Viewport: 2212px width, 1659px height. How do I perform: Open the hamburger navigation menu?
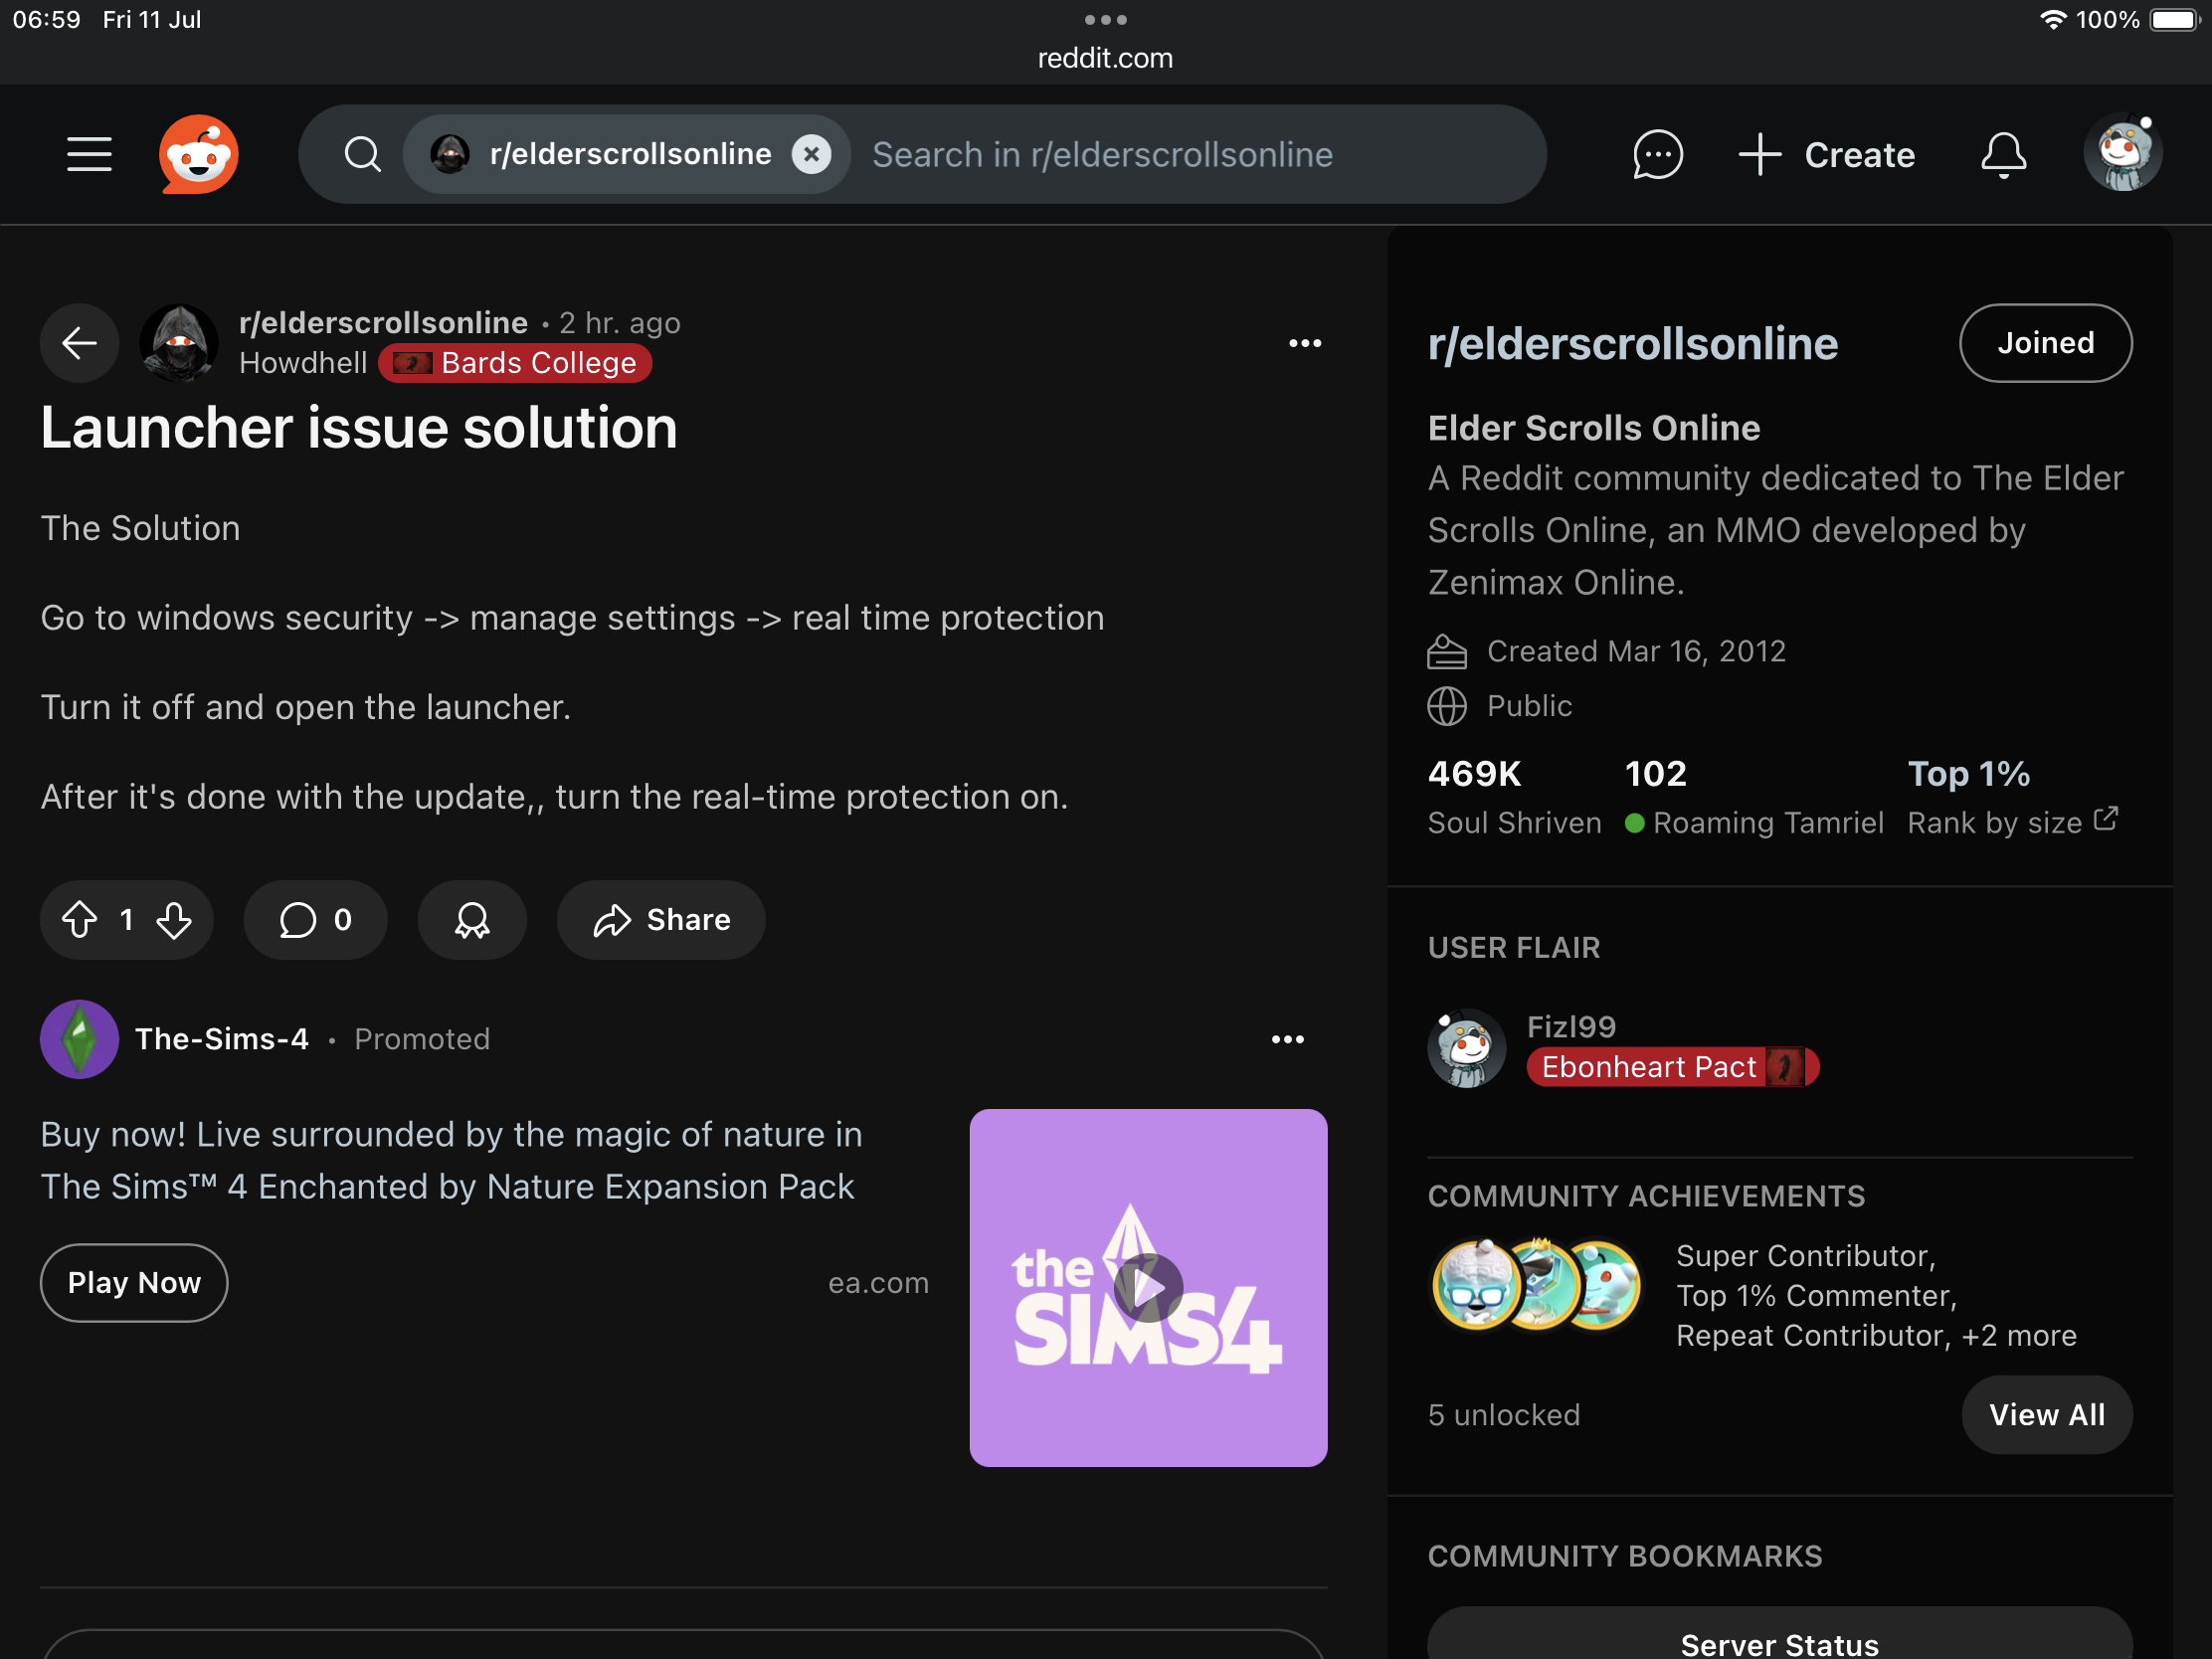click(x=89, y=155)
